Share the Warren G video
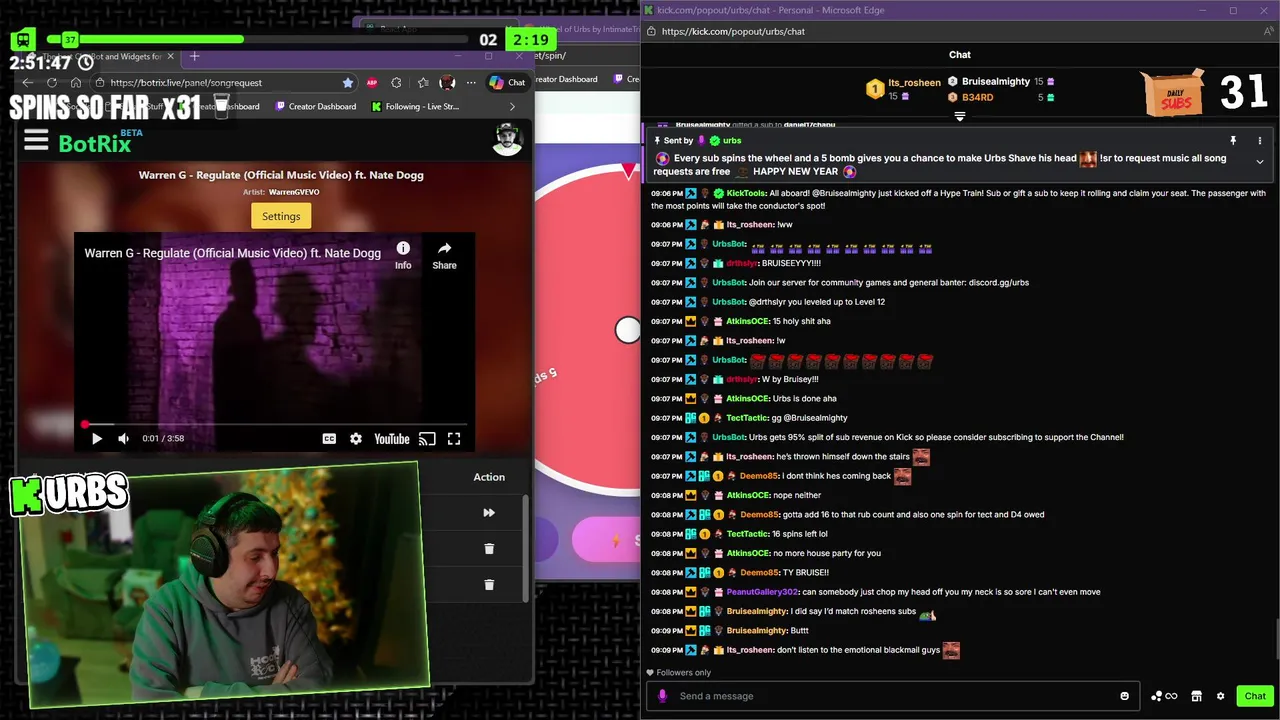This screenshot has height=720, width=1280. 444,255
